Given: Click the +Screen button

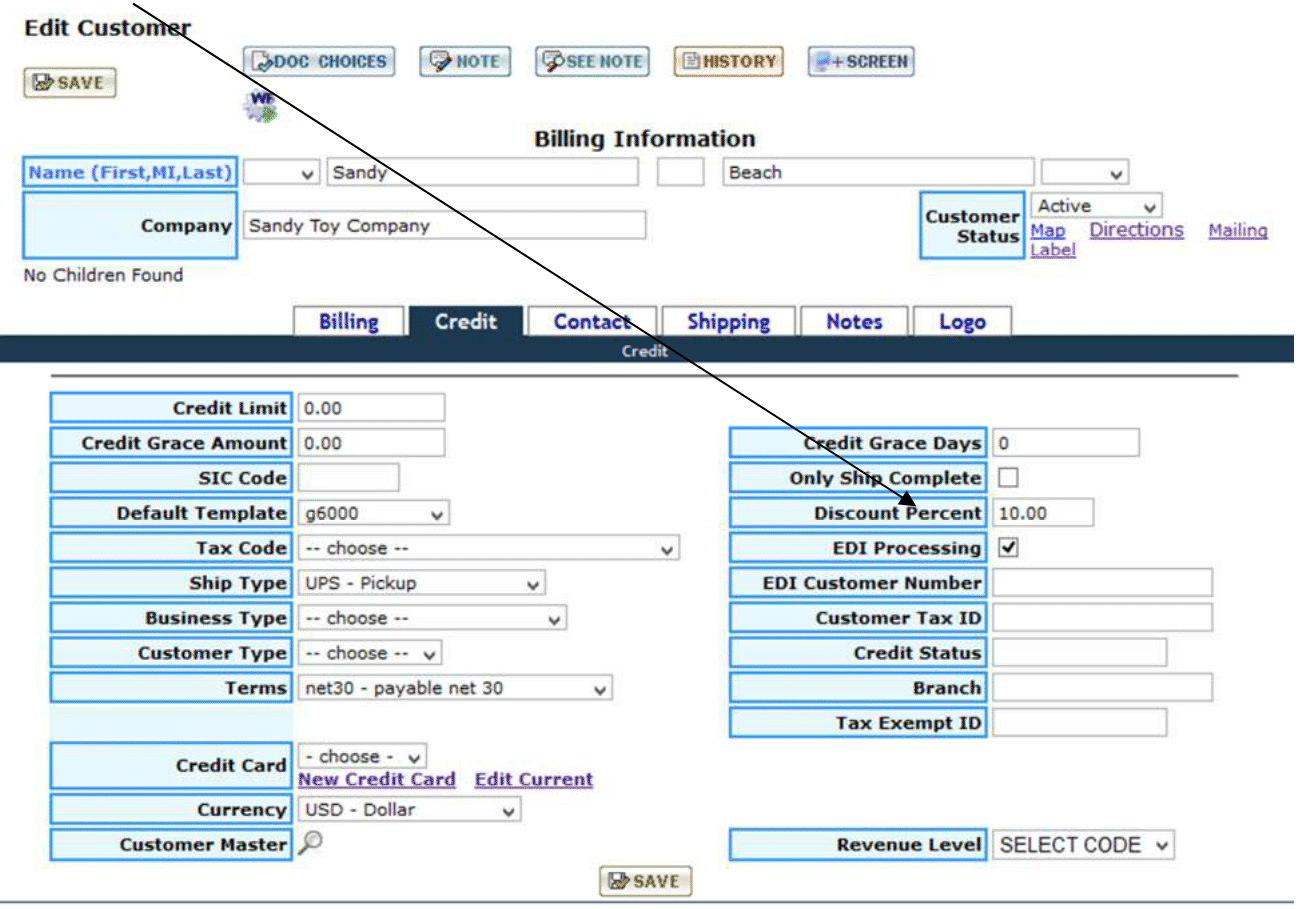Looking at the screenshot, I should click(861, 62).
